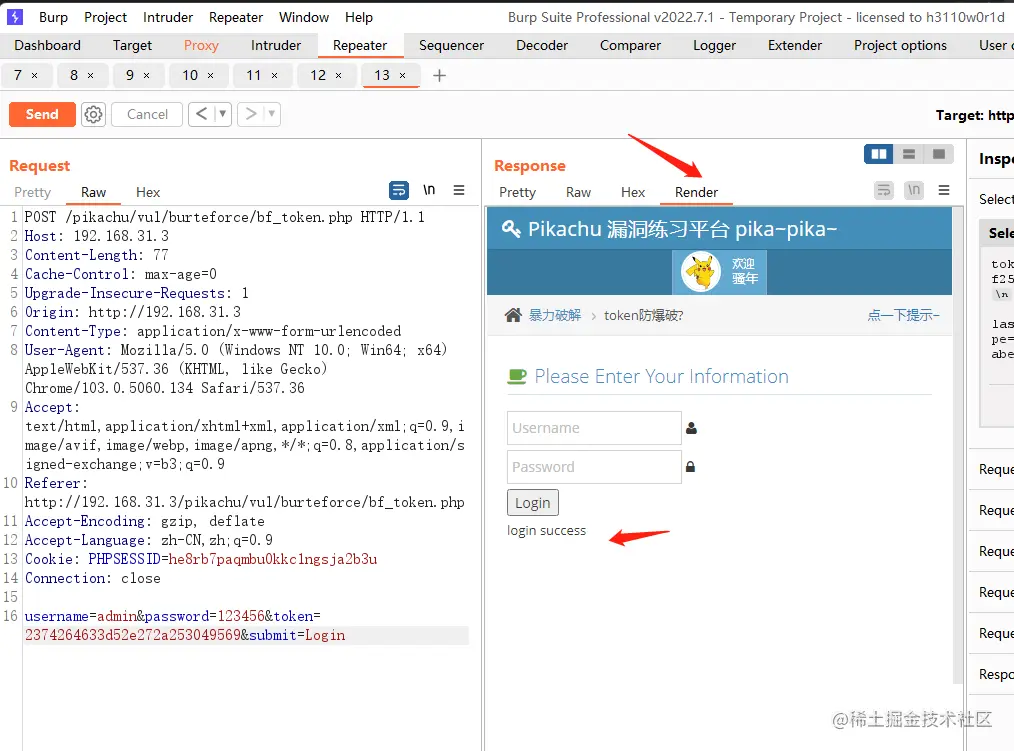Toggle word wrap in Response panel
The width and height of the screenshot is (1014, 751).
pos(883,190)
